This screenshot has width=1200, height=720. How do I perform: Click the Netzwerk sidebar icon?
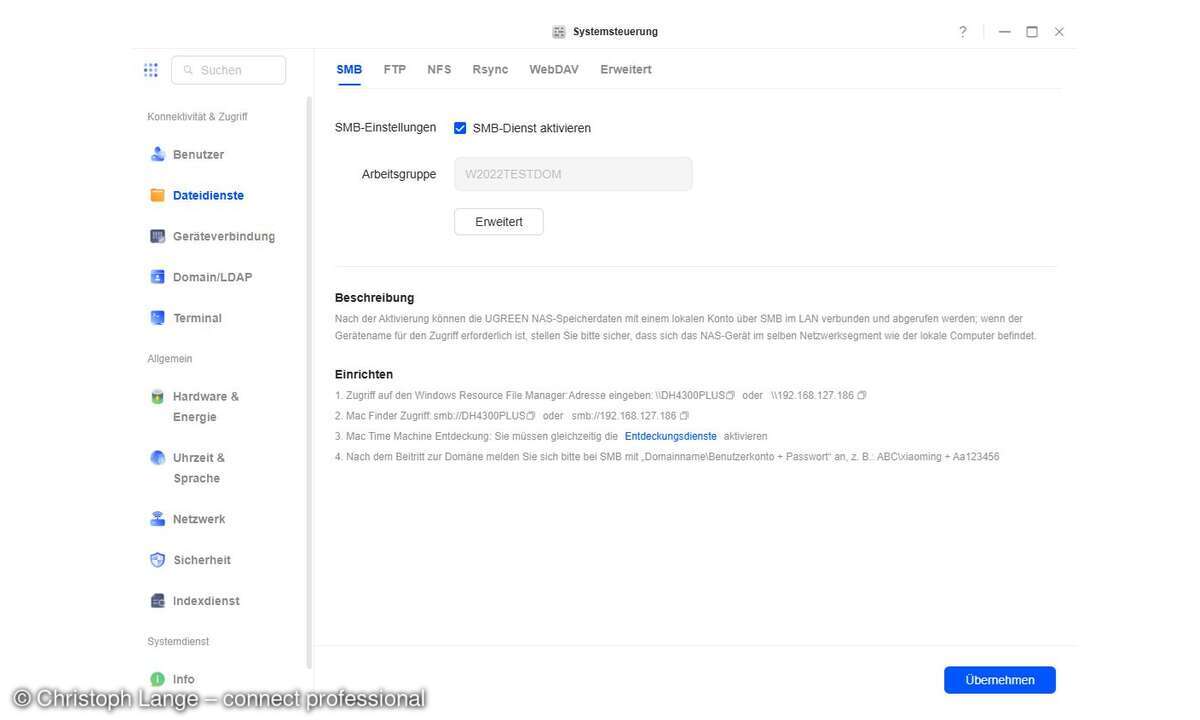157,519
